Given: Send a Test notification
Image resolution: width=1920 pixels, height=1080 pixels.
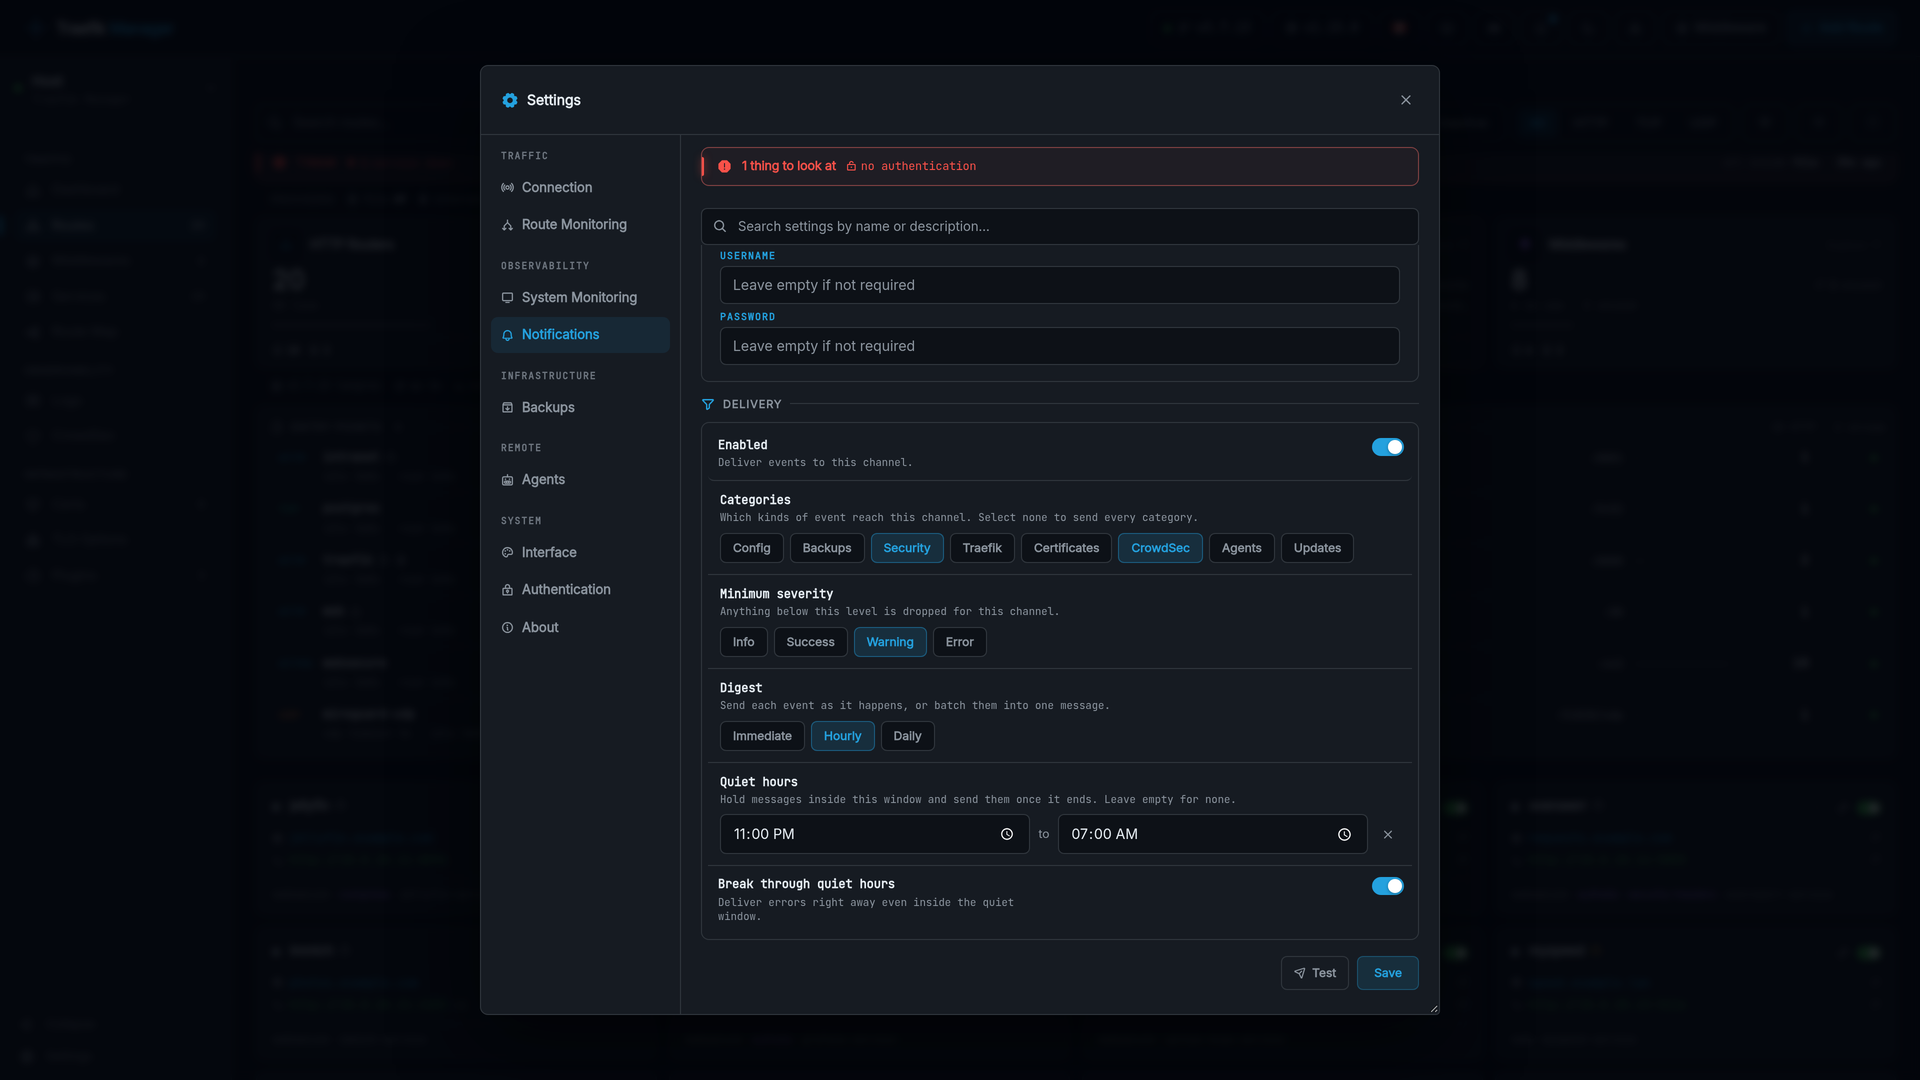Looking at the screenshot, I should click(1314, 973).
